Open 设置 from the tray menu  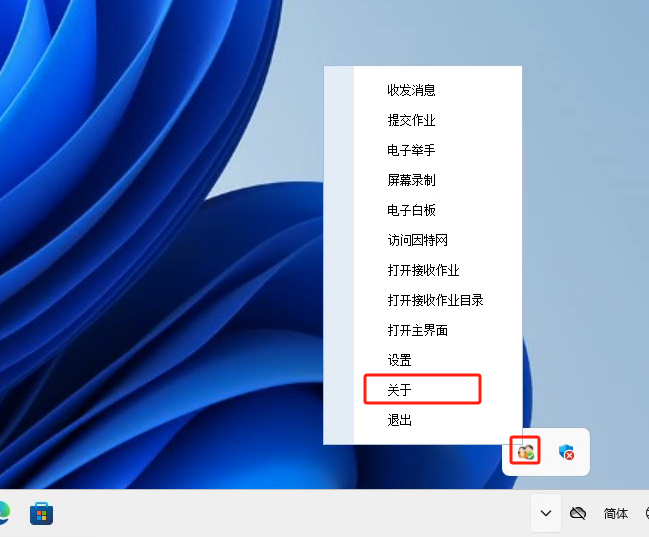pos(399,360)
